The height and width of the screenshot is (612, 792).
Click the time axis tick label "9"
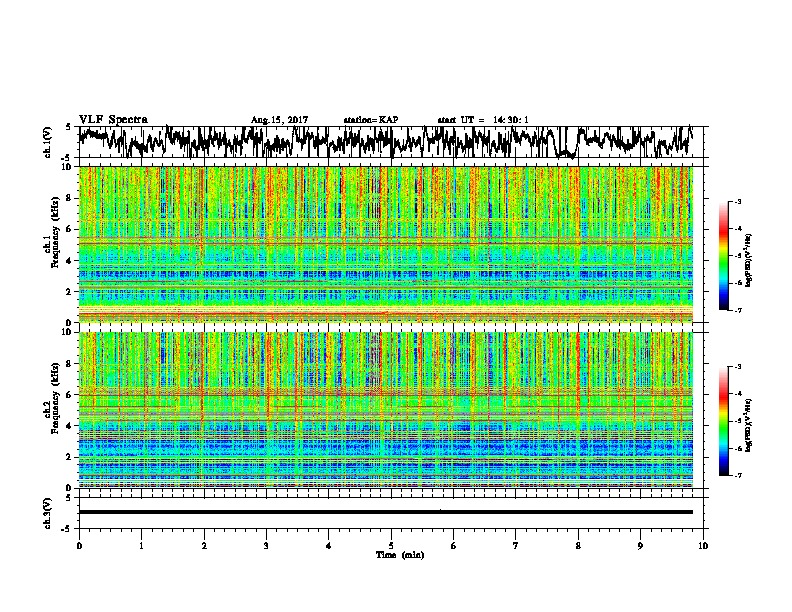tap(640, 546)
